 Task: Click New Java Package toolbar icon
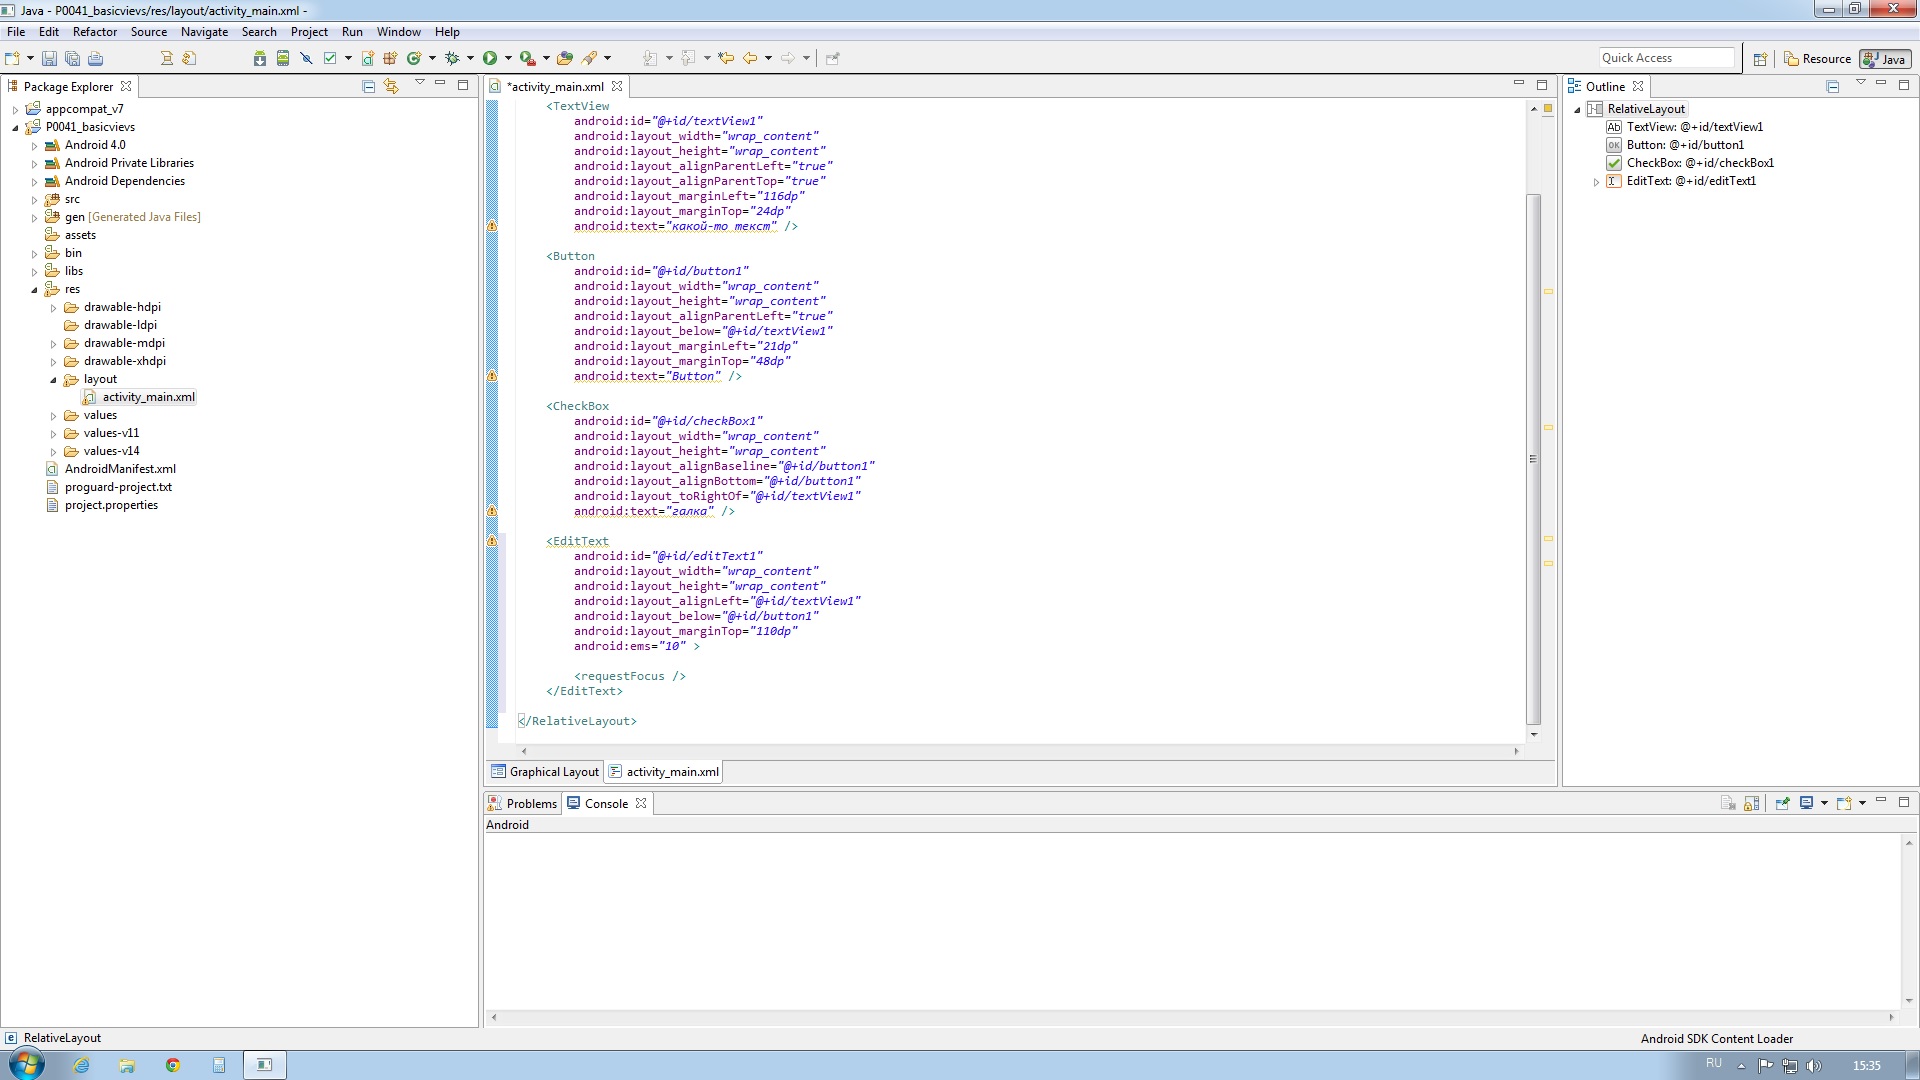[391, 58]
